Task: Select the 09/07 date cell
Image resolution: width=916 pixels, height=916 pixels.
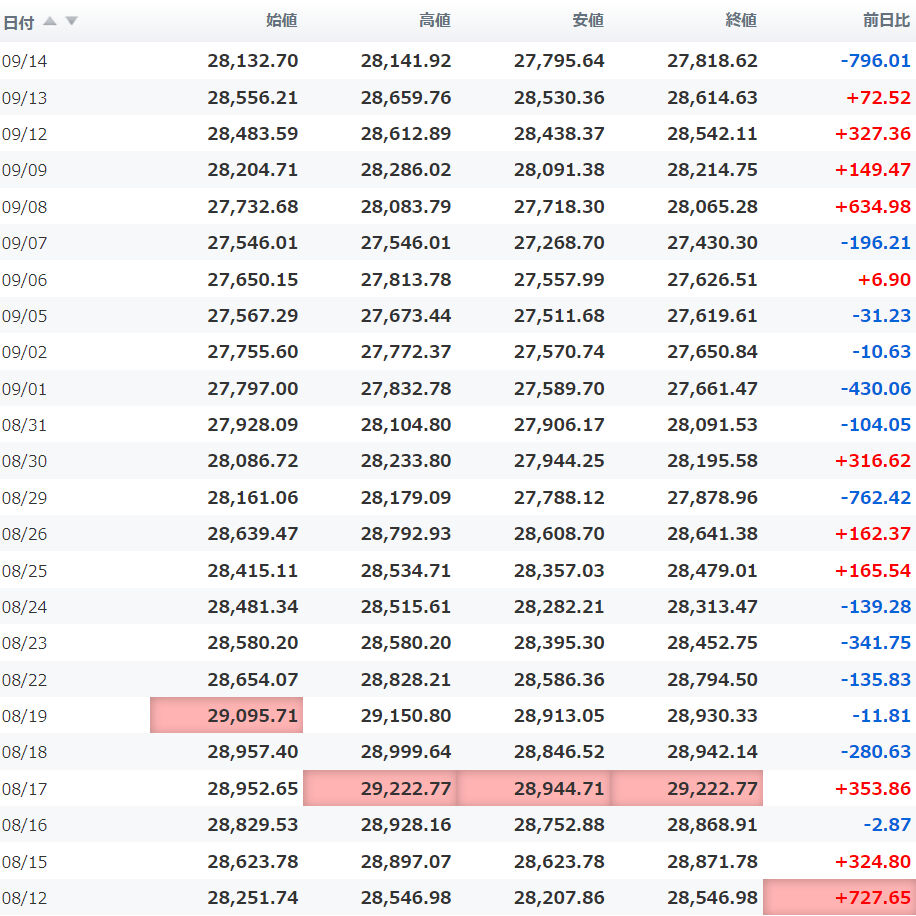Action: (x=25, y=244)
